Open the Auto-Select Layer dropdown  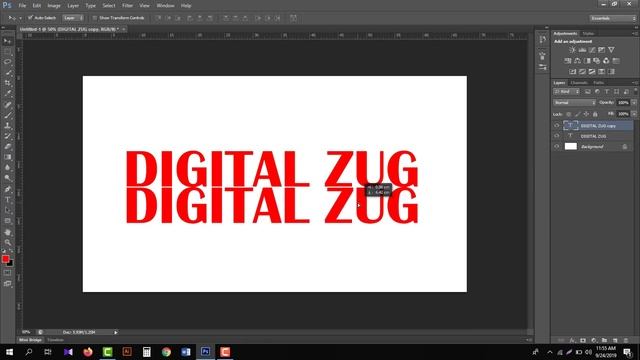[x=73, y=18]
